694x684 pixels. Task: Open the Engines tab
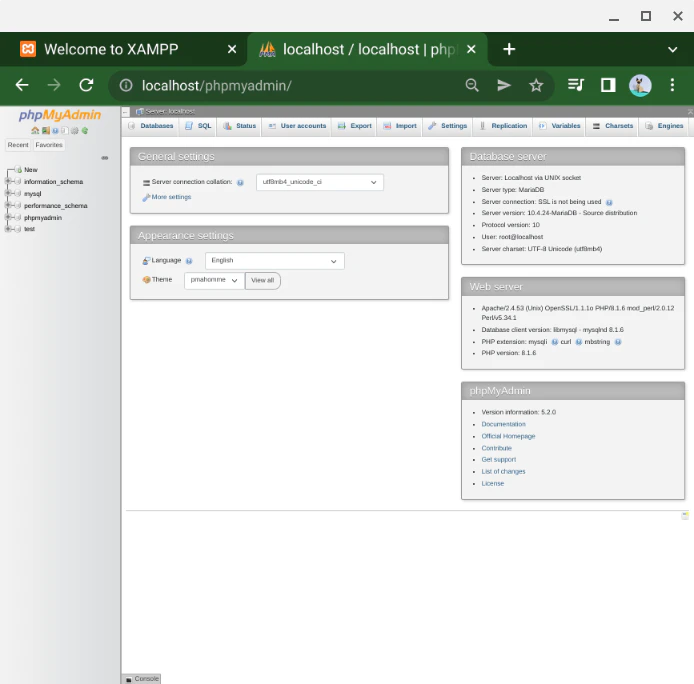coord(665,126)
